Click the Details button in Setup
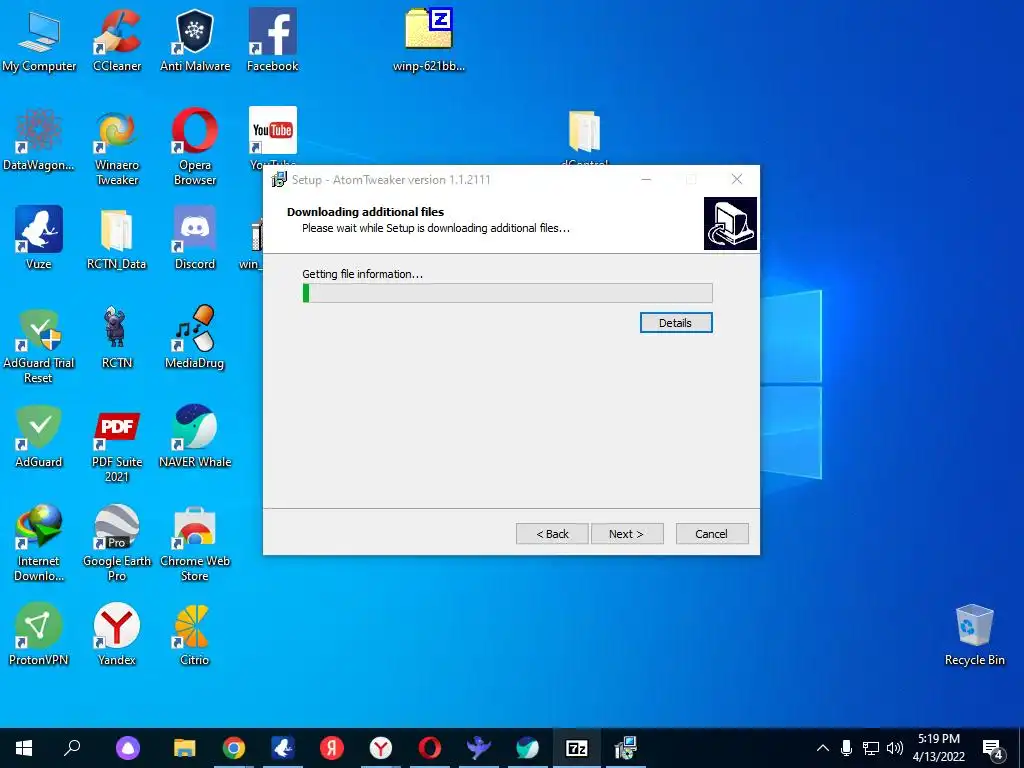 (675, 323)
